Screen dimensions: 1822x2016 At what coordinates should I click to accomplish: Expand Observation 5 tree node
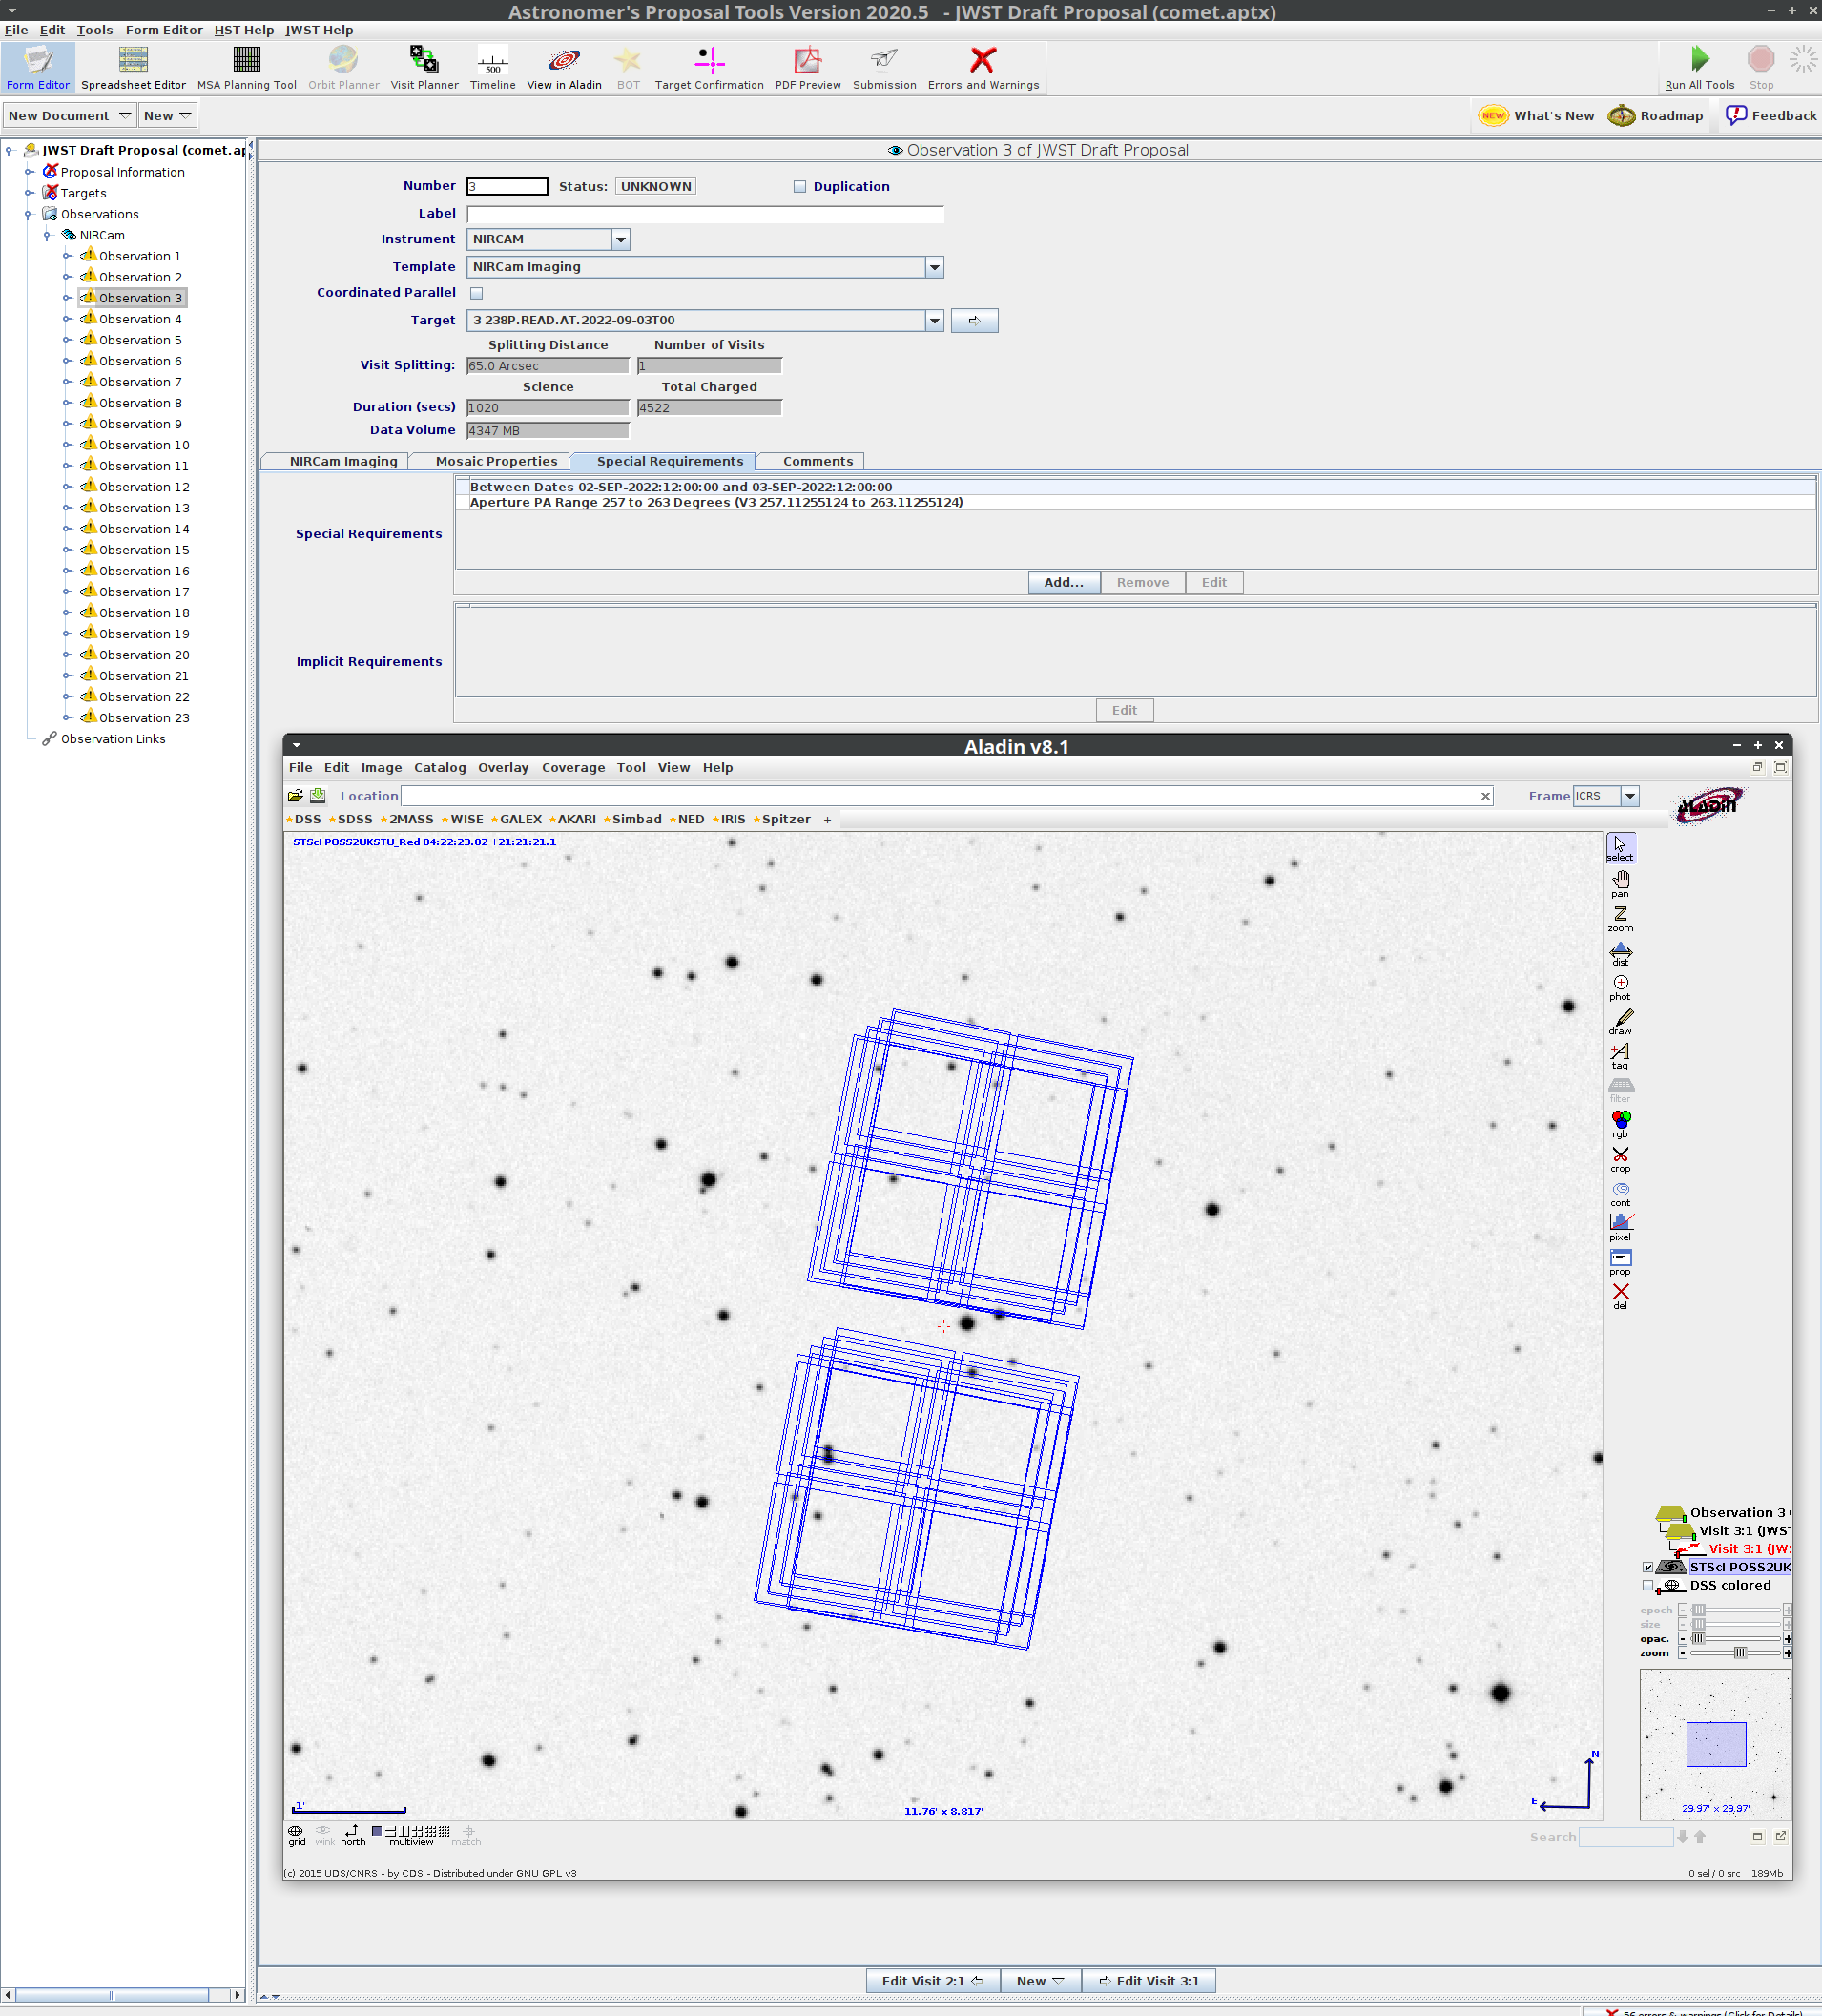coord(67,340)
